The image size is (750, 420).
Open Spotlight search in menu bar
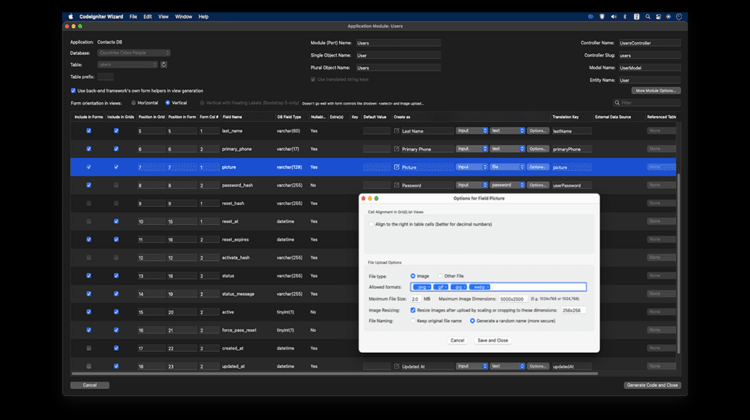click(648, 16)
